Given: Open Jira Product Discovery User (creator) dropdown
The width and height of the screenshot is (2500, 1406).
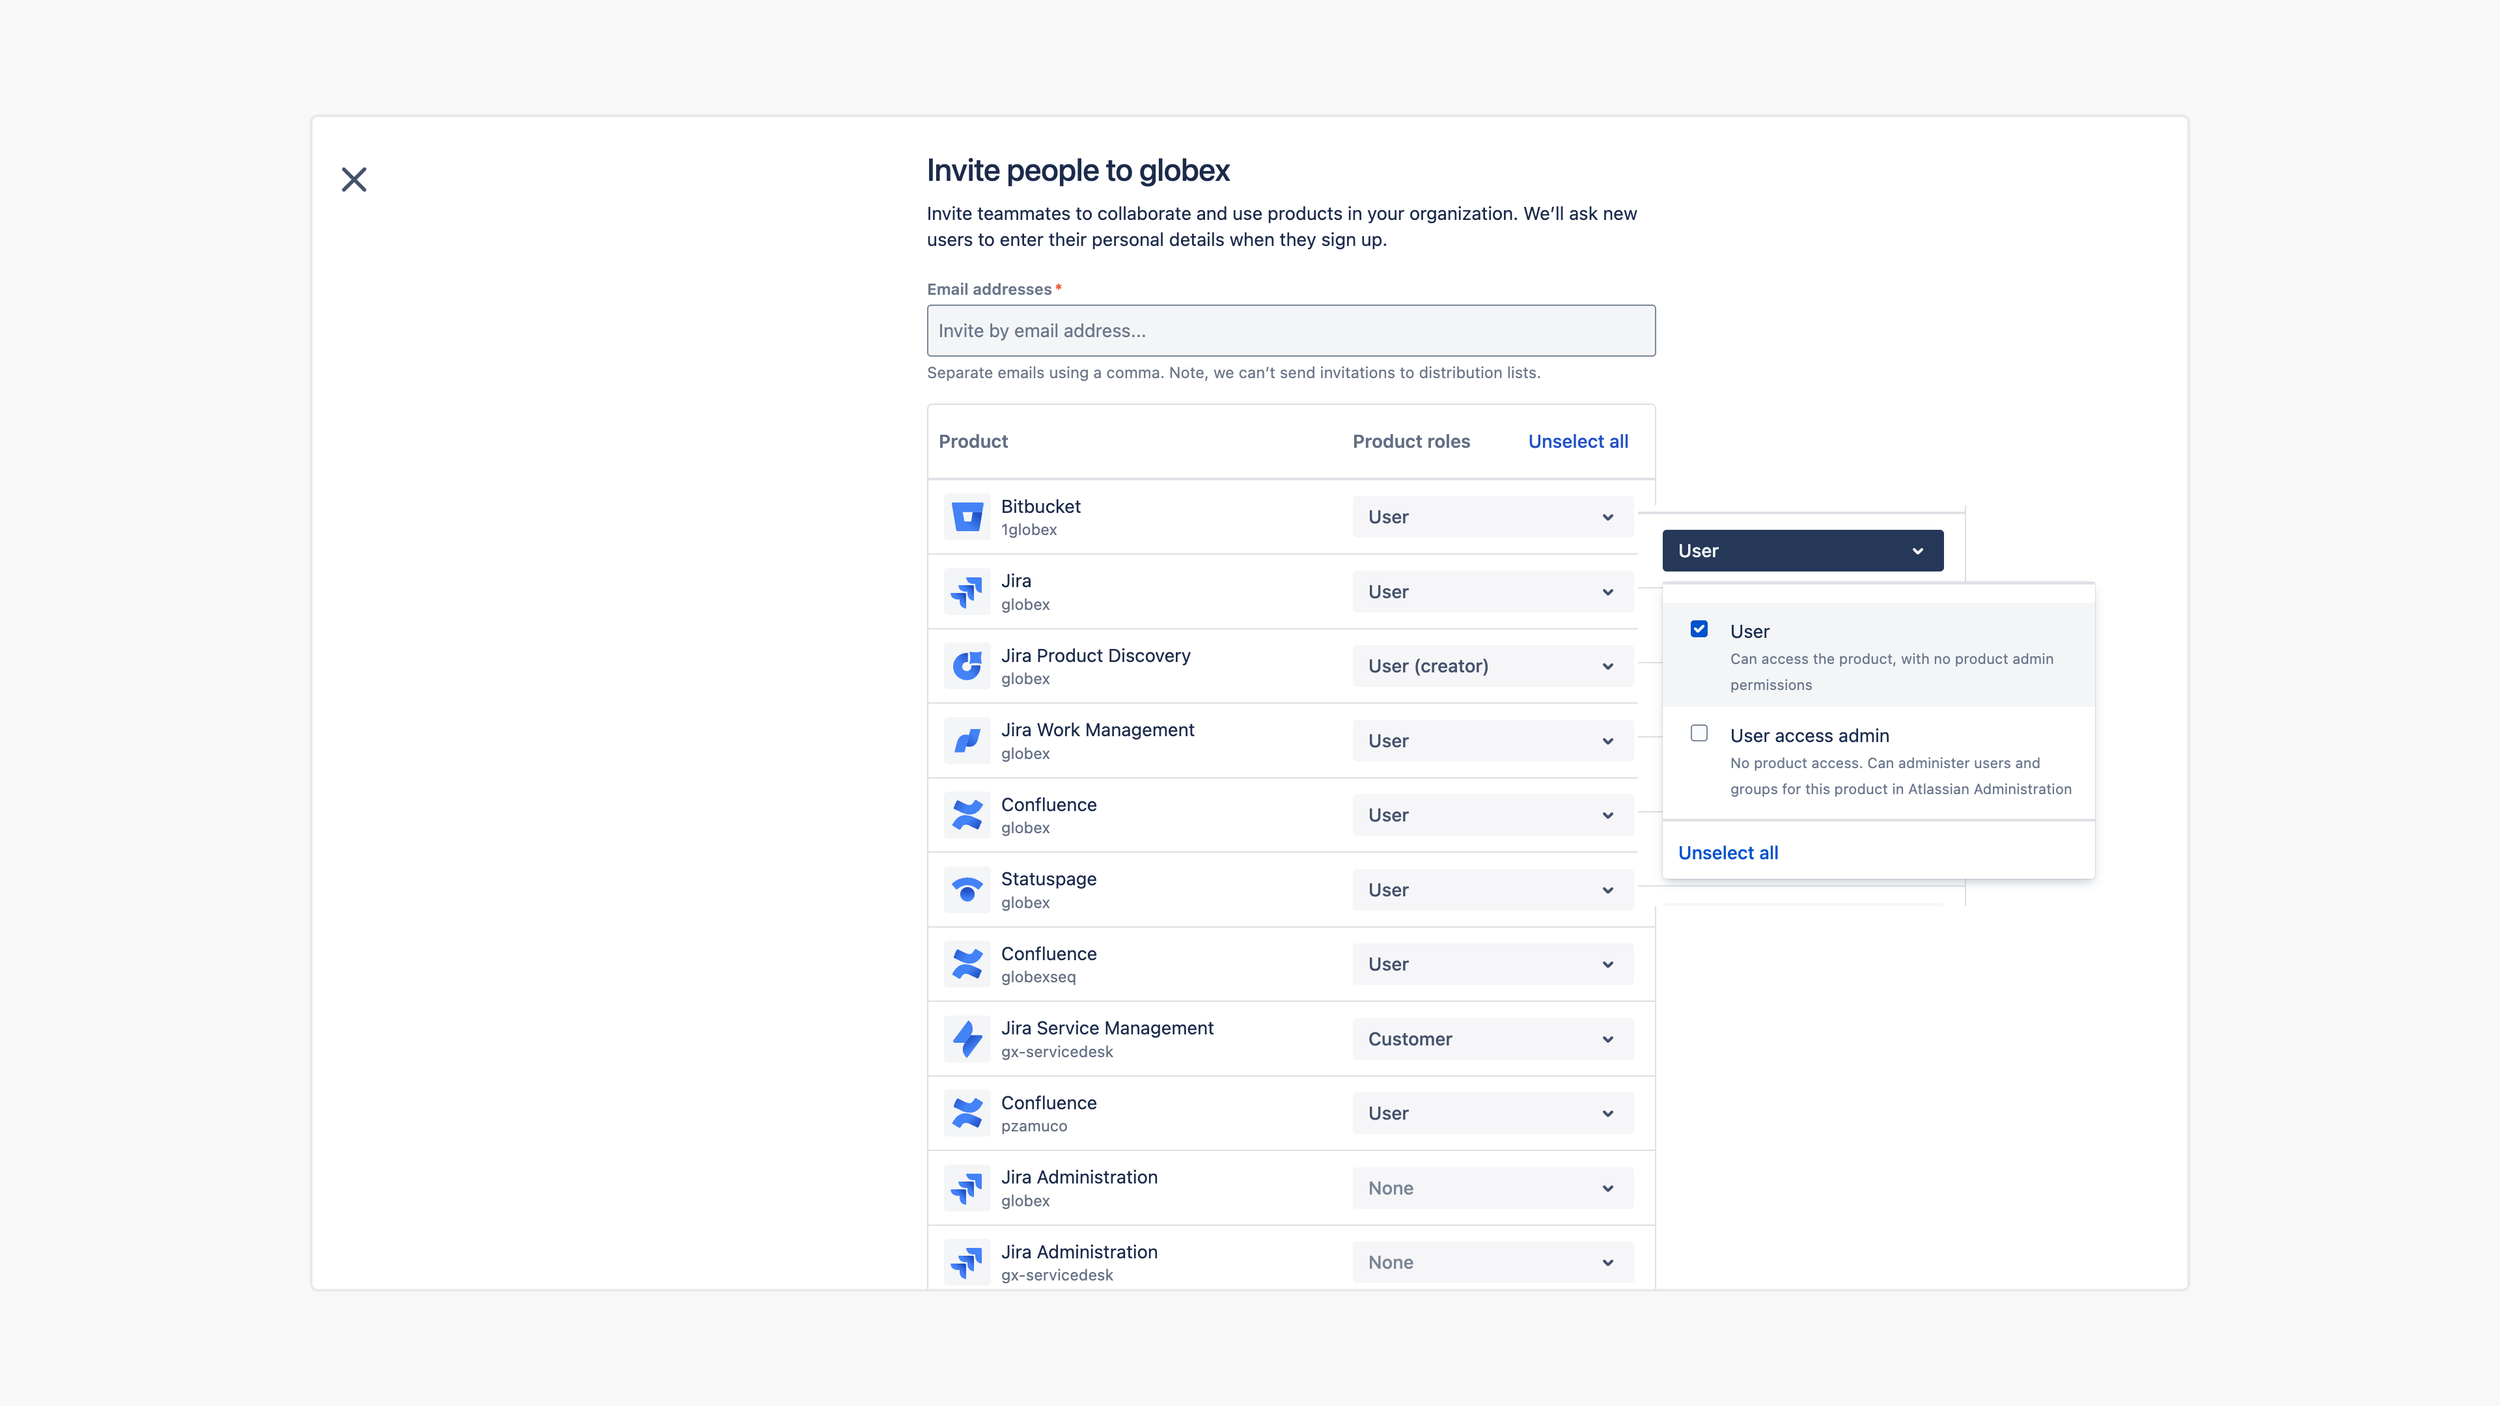Looking at the screenshot, I should tap(1492, 666).
